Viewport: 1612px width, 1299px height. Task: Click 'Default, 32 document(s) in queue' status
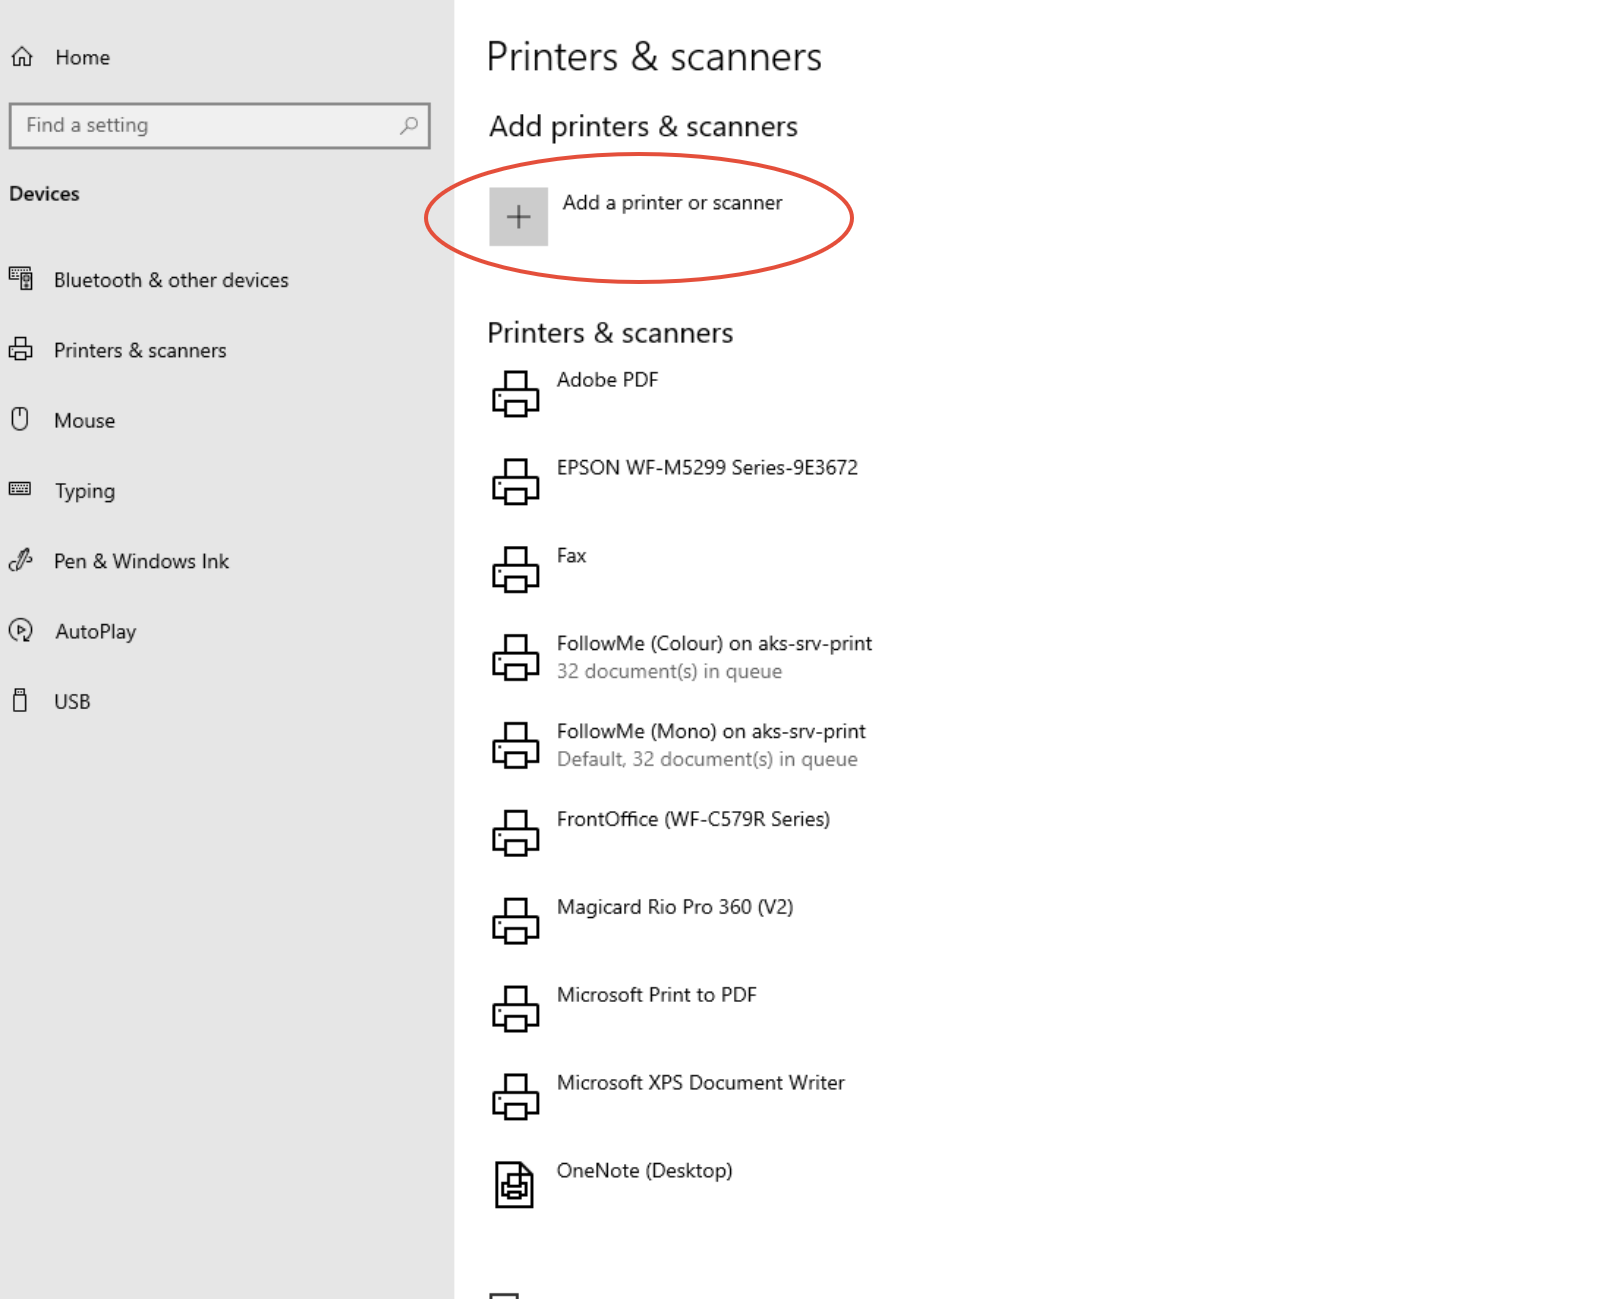707,760
